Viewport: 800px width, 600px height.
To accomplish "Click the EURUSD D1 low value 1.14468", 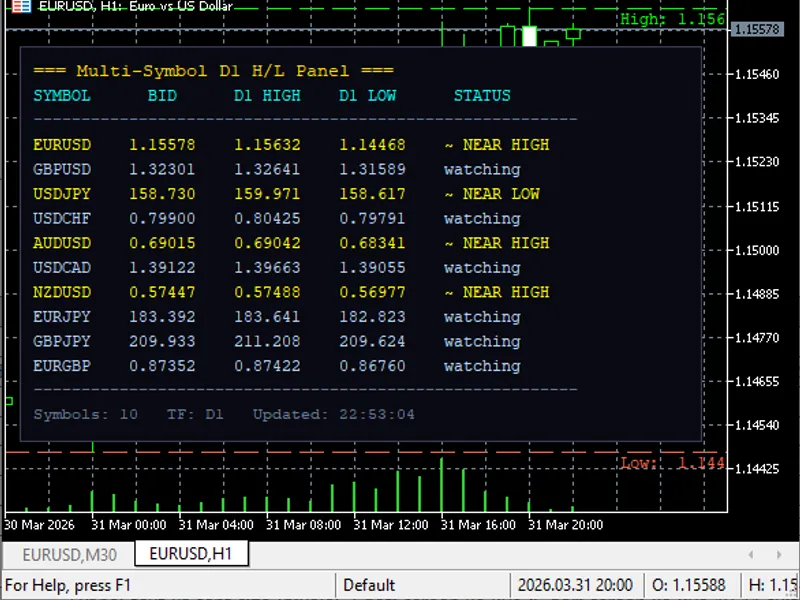I will coord(372,145).
